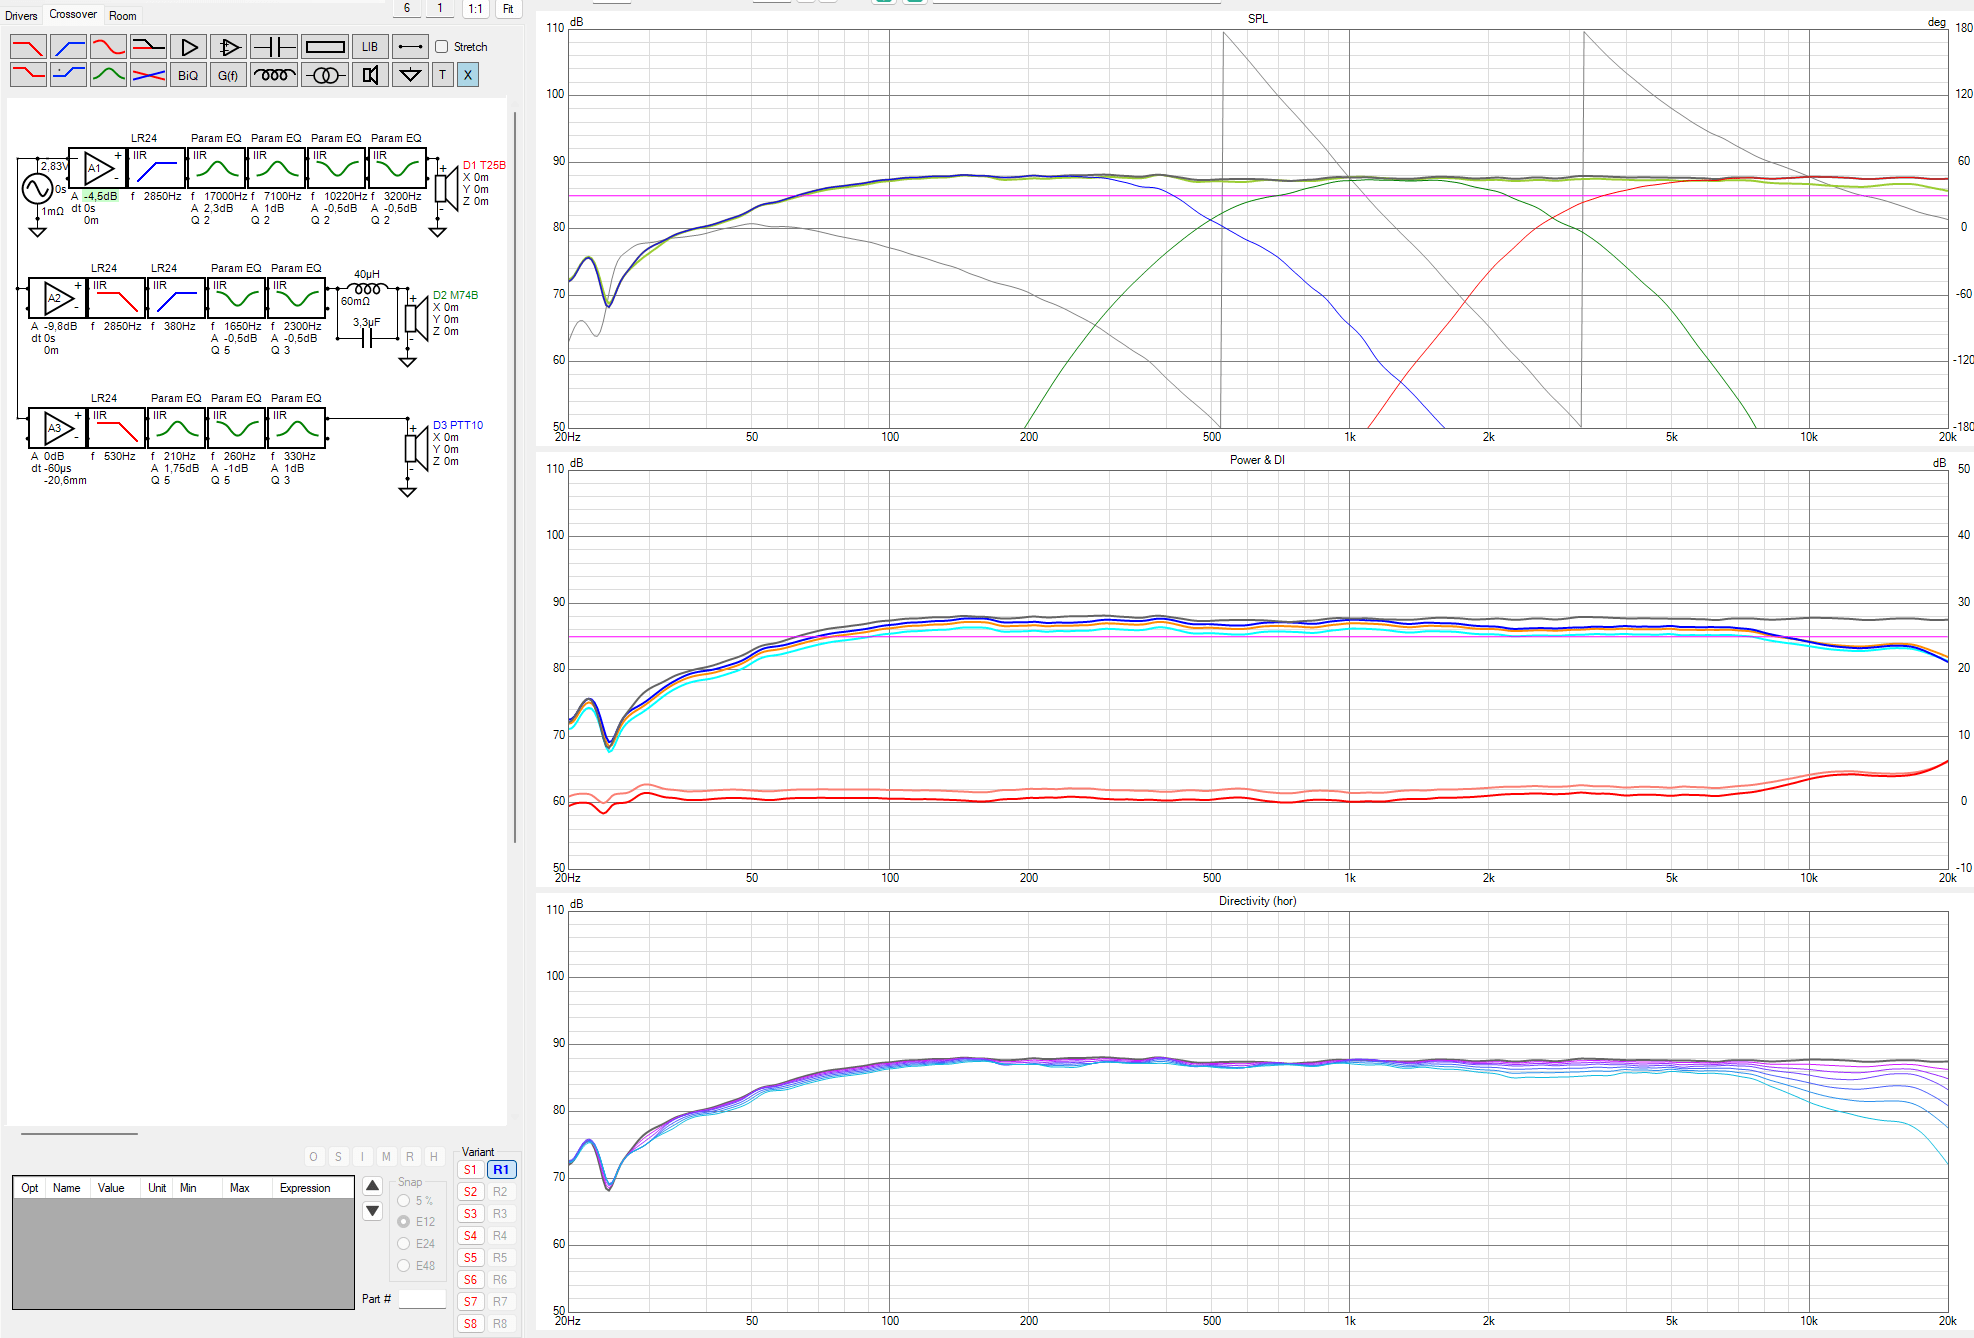Viewport: 1974px width, 1338px height.
Task: Select the LR24 530Hz low-pass block
Action: pyautogui.click(x=117, y=428)
